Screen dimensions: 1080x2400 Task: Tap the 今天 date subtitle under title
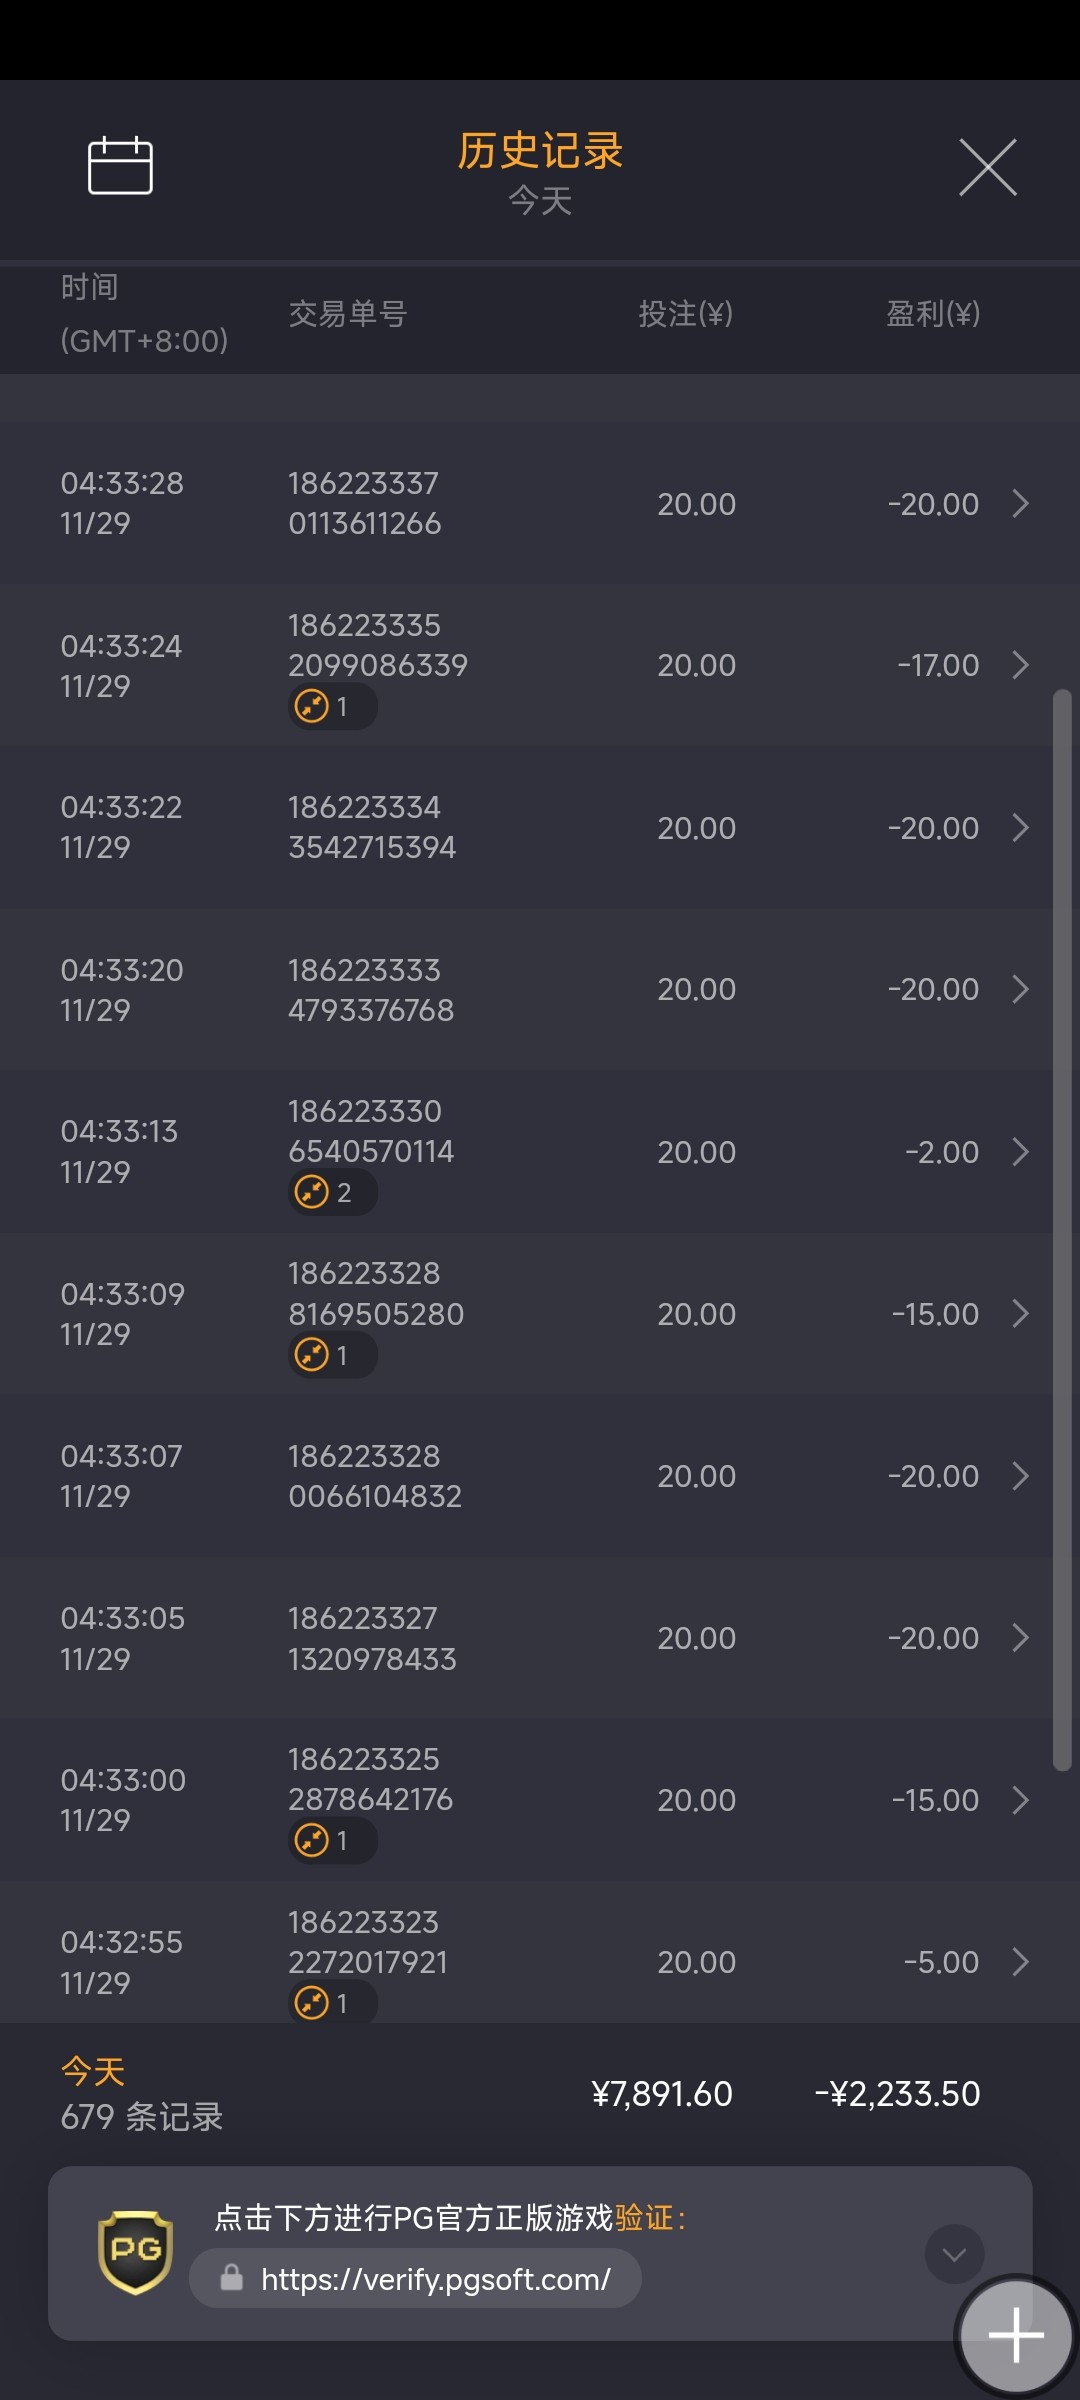coord(540,201)
